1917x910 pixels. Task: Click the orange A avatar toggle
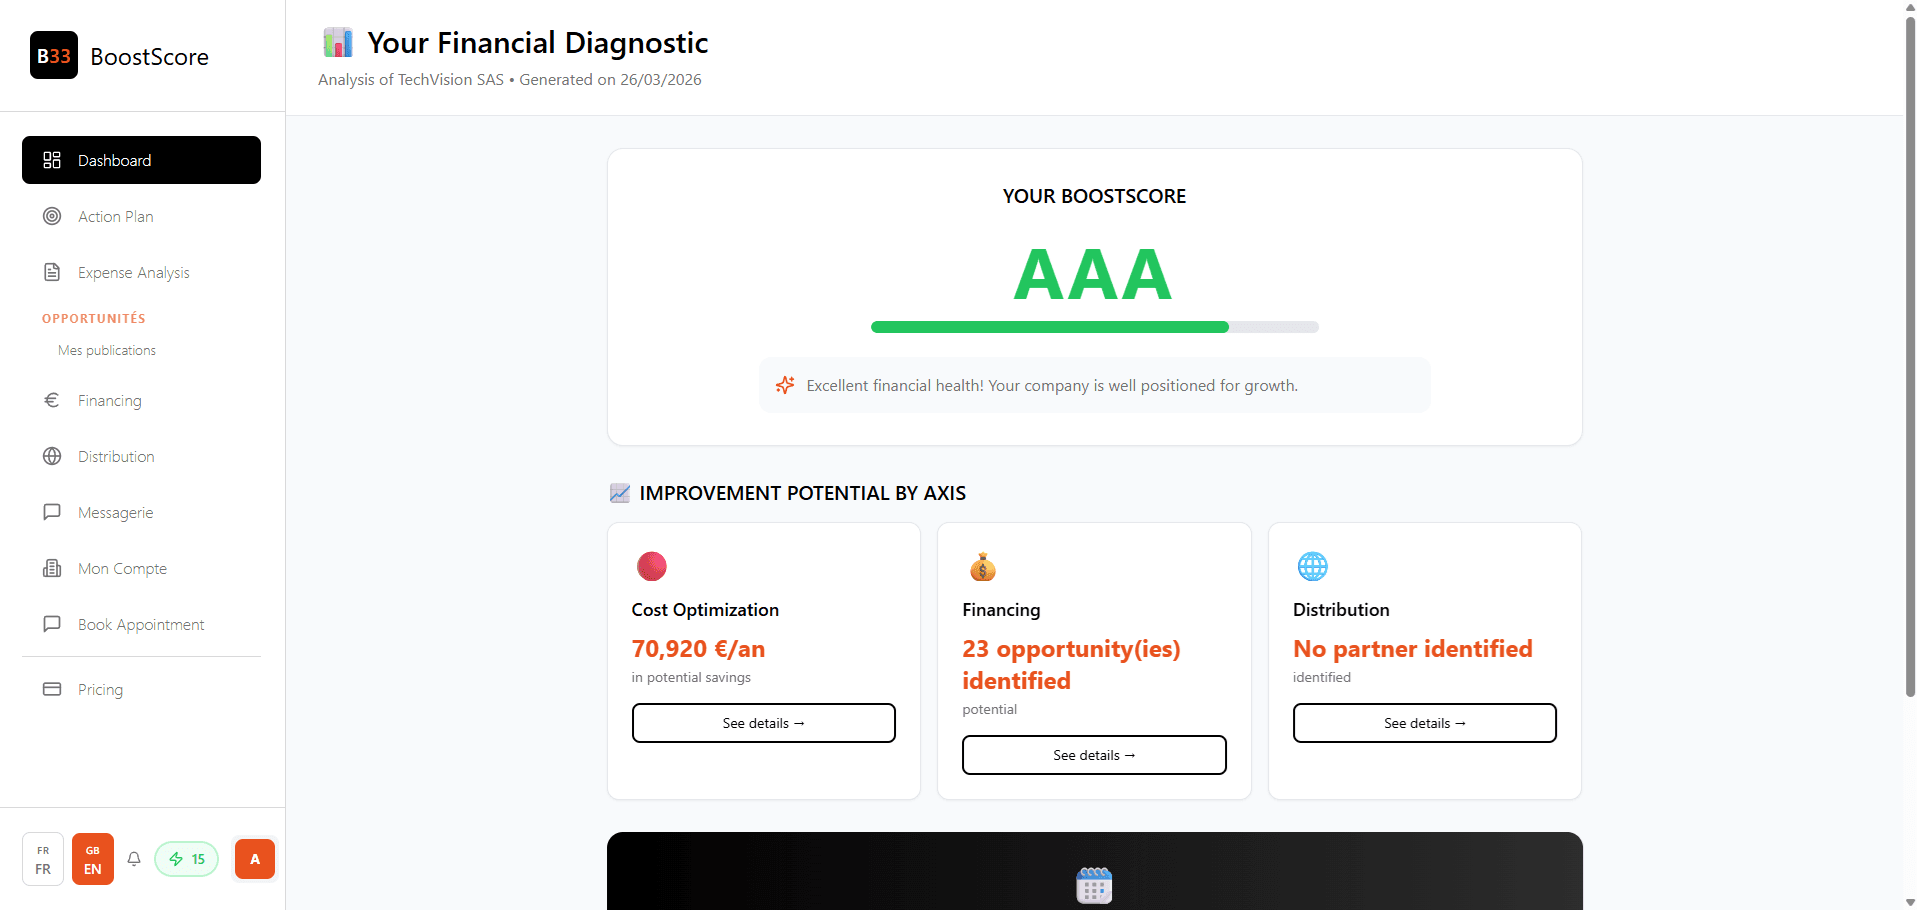pyautogui.click(x=254, y=859)
